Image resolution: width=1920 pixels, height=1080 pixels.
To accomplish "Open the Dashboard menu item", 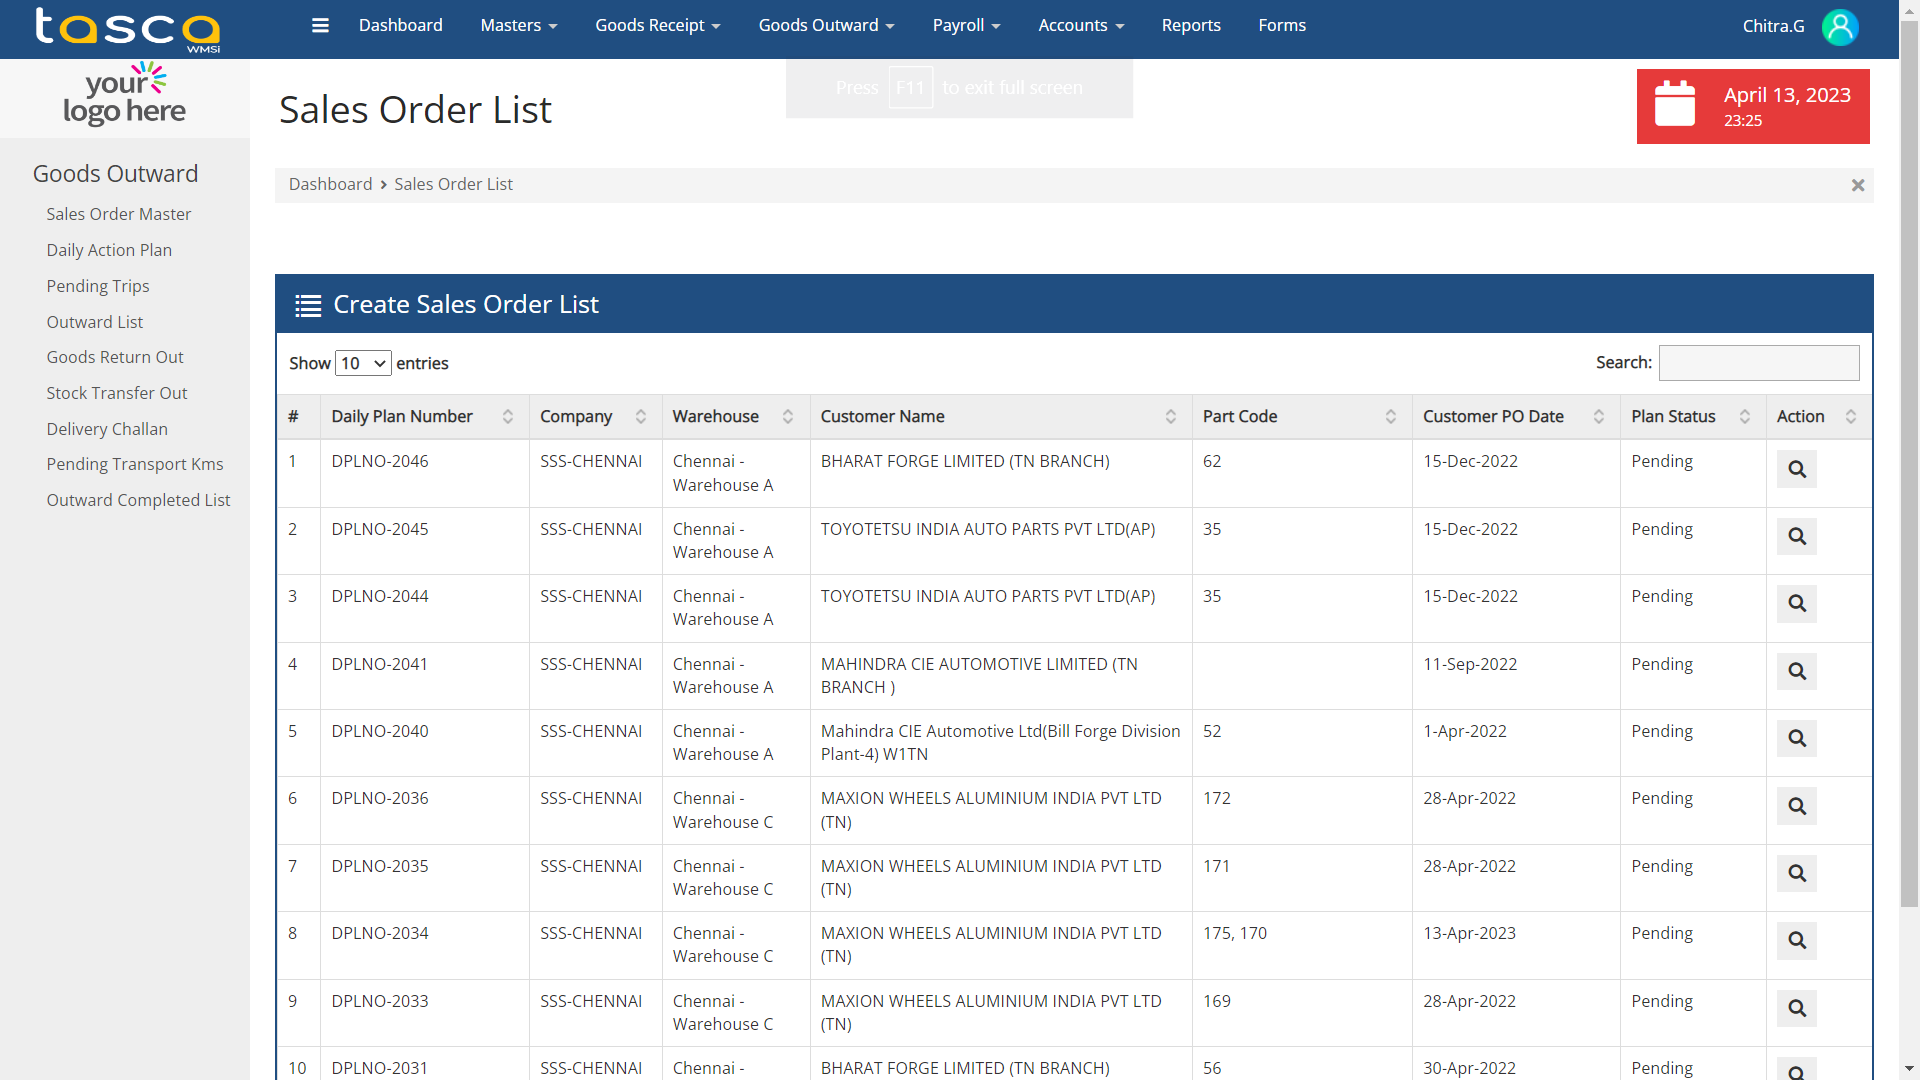I will pos(400,26).
